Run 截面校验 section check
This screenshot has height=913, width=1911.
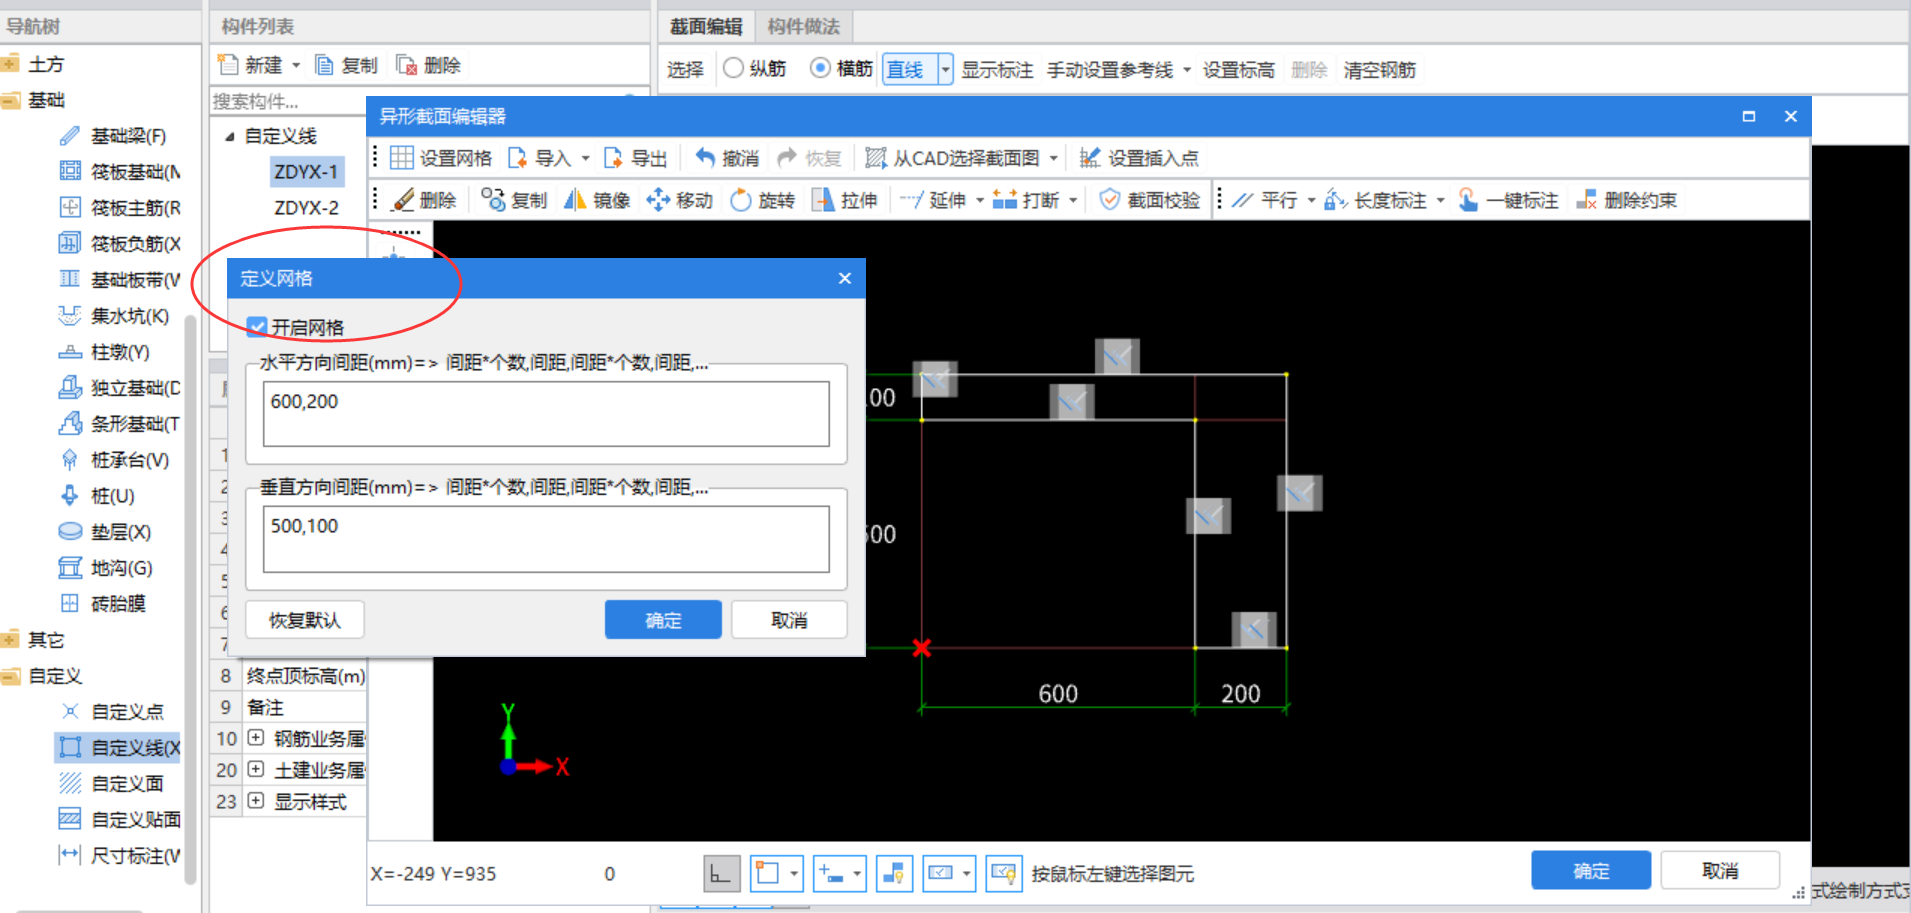[x=1149, y=200]
